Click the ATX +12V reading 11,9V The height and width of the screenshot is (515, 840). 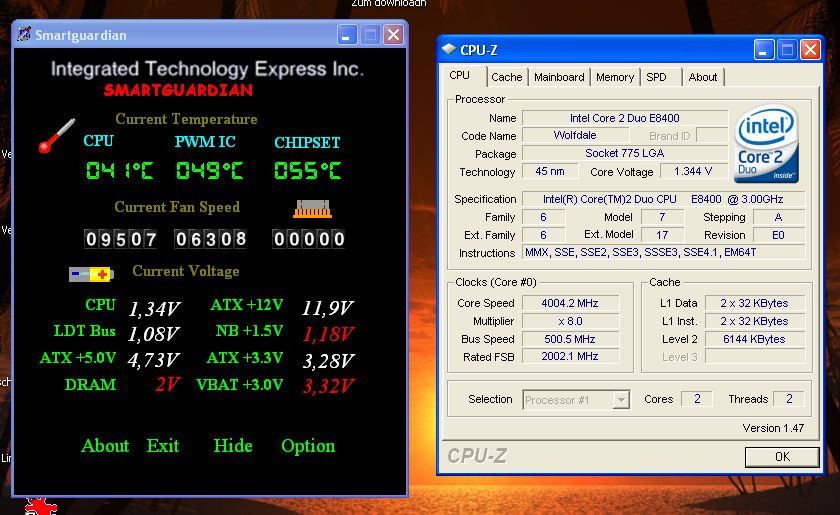pyautogui.click(x=327, y=308)
